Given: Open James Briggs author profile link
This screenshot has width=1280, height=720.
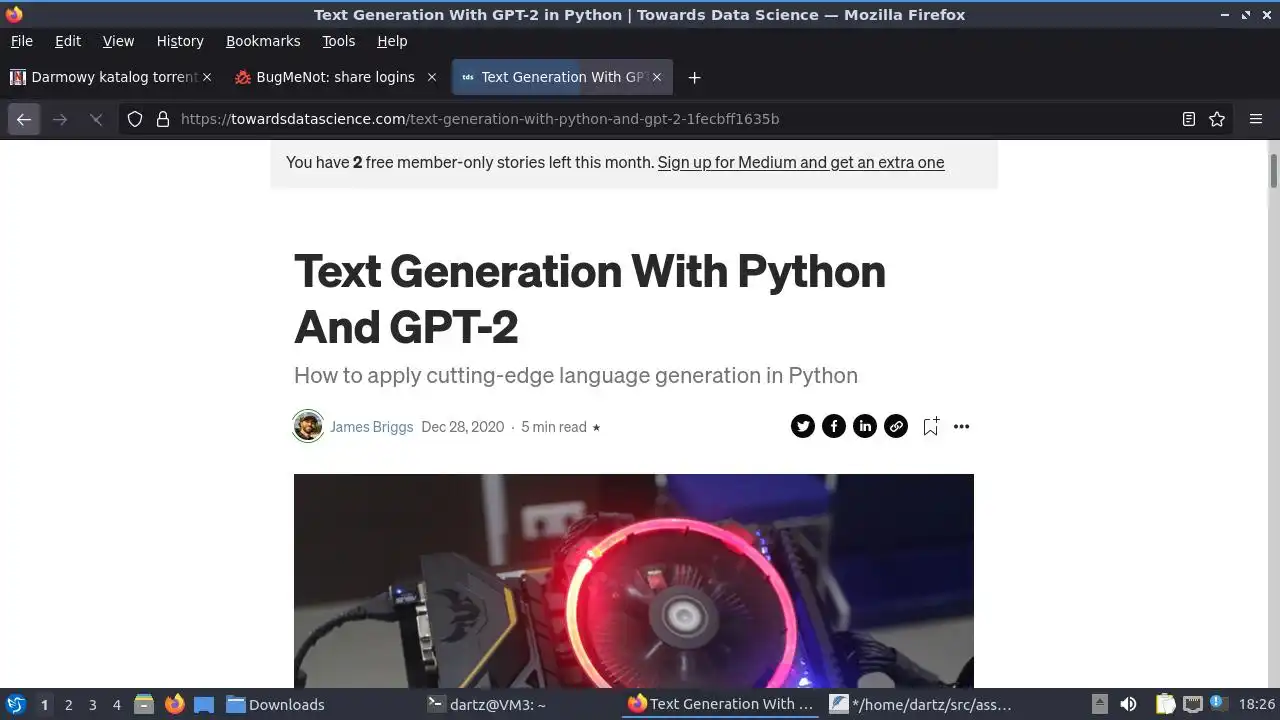Looking at the screenshot, I should point(371,427).
